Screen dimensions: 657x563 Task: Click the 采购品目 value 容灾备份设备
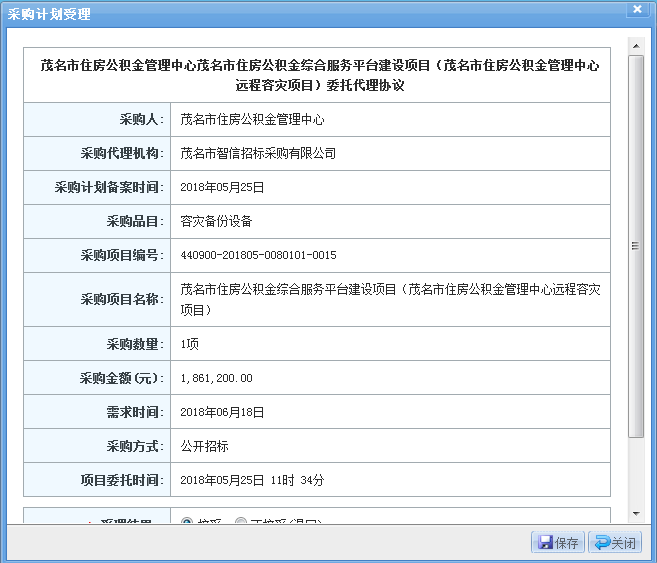tap(216, 221)
